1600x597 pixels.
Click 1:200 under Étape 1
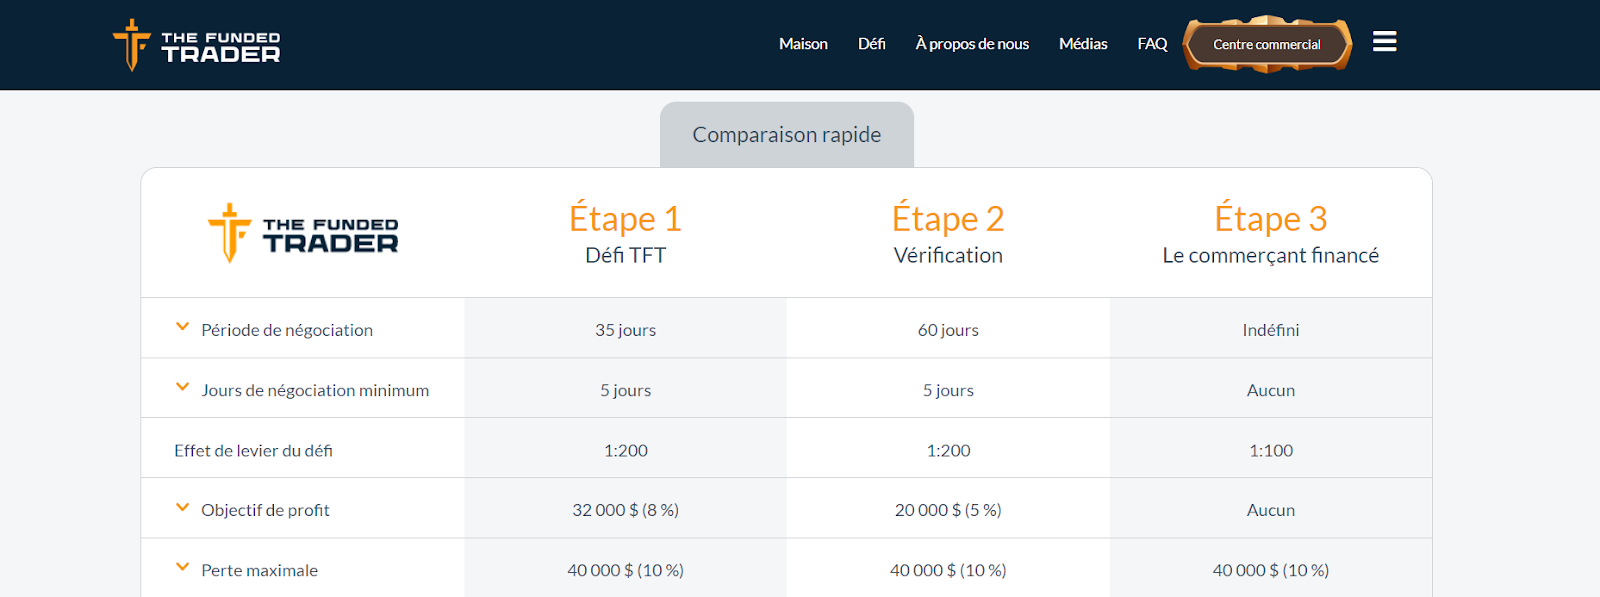(626, 450)
